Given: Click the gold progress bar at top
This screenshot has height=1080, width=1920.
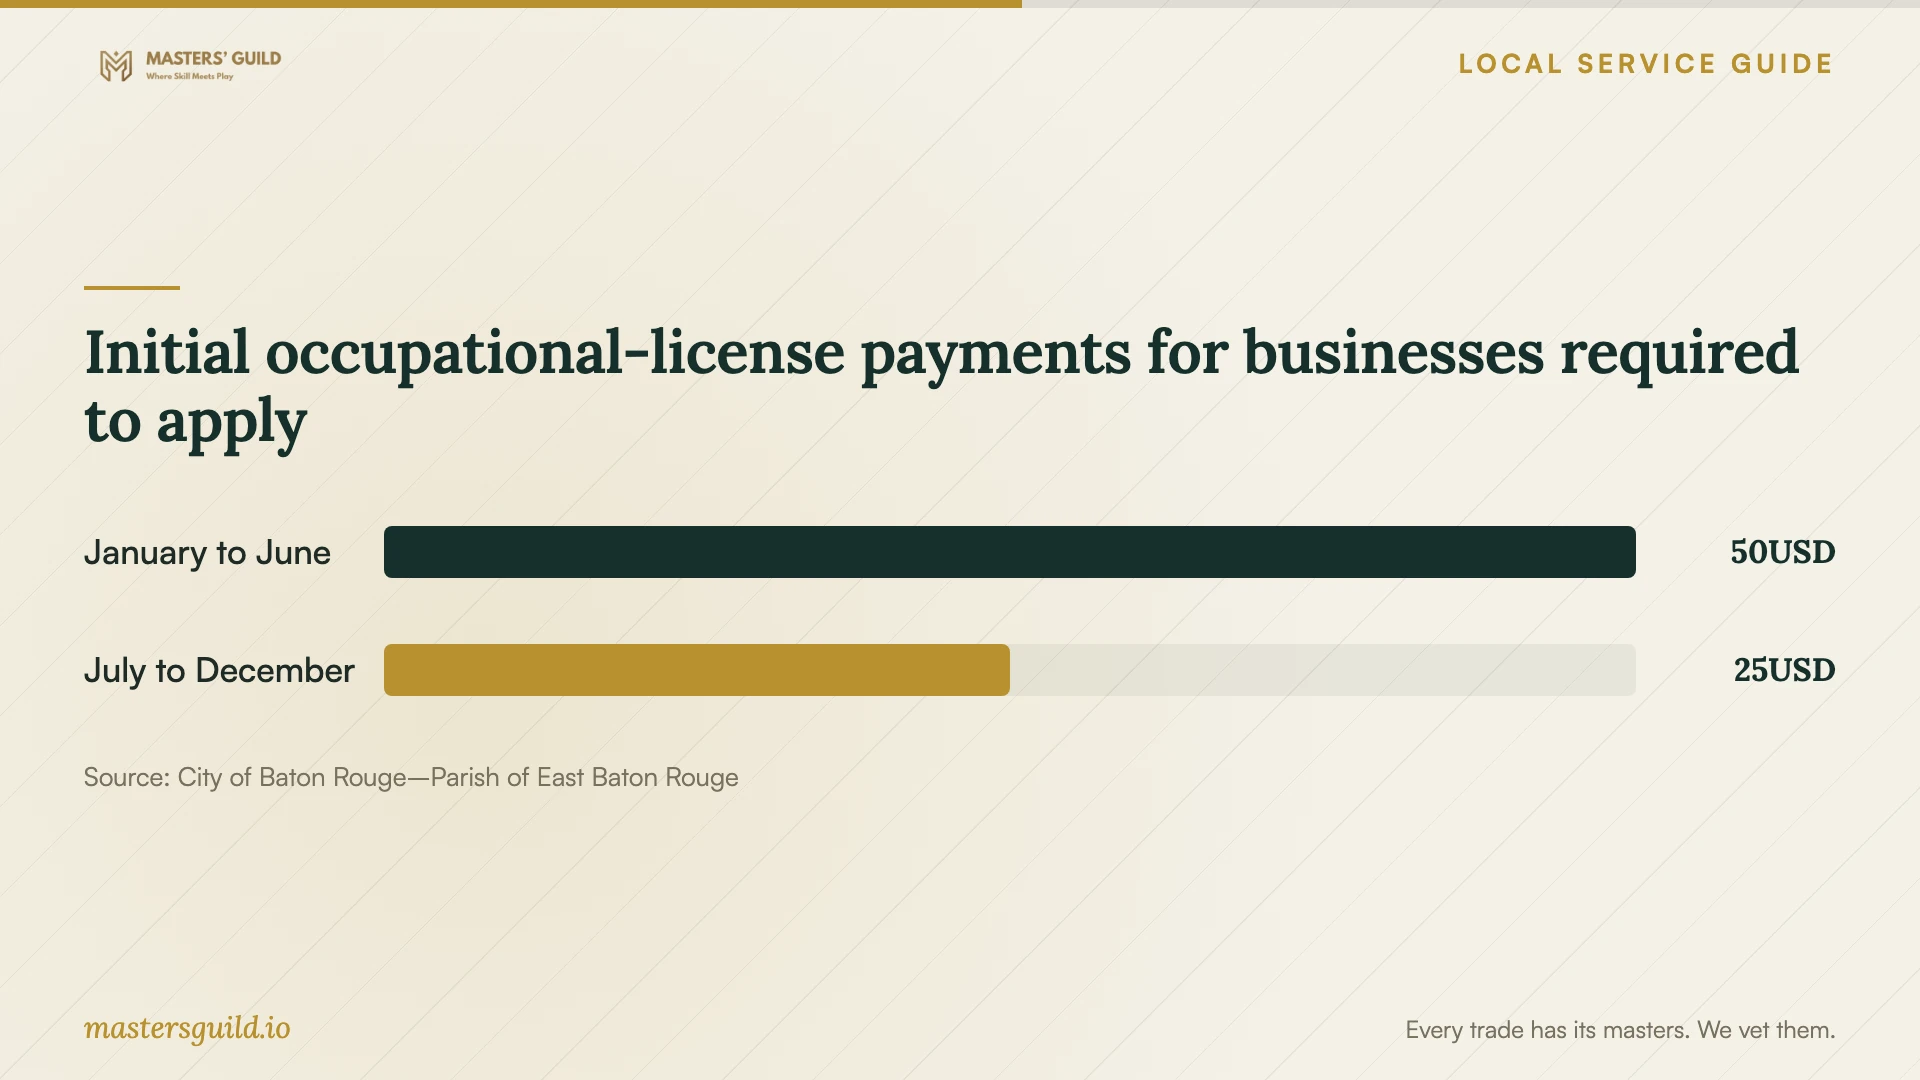Looking at the screenshot, I should tap(511, 4).
